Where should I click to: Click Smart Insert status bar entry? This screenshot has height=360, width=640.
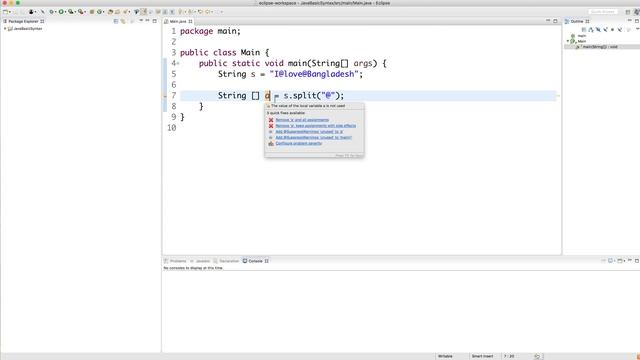[482, 356]
